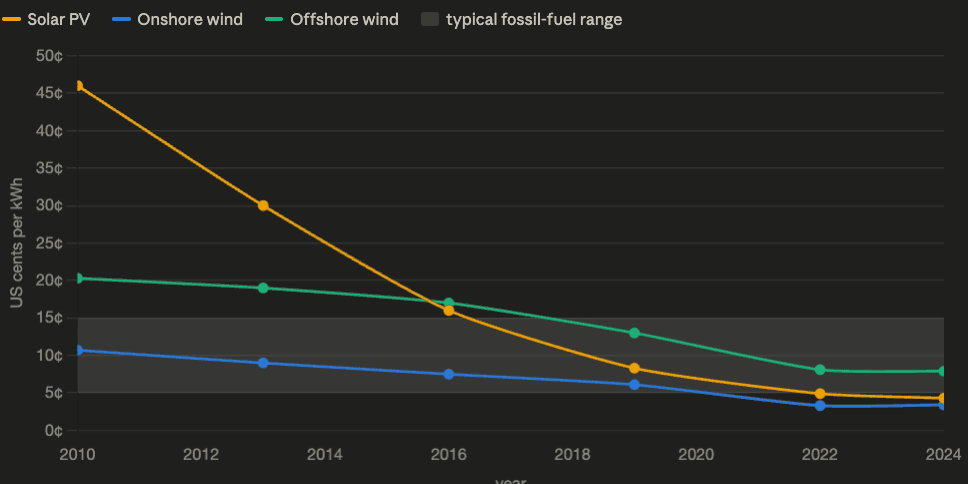Toggle the Onshore wind legend entry

(177, 19)
